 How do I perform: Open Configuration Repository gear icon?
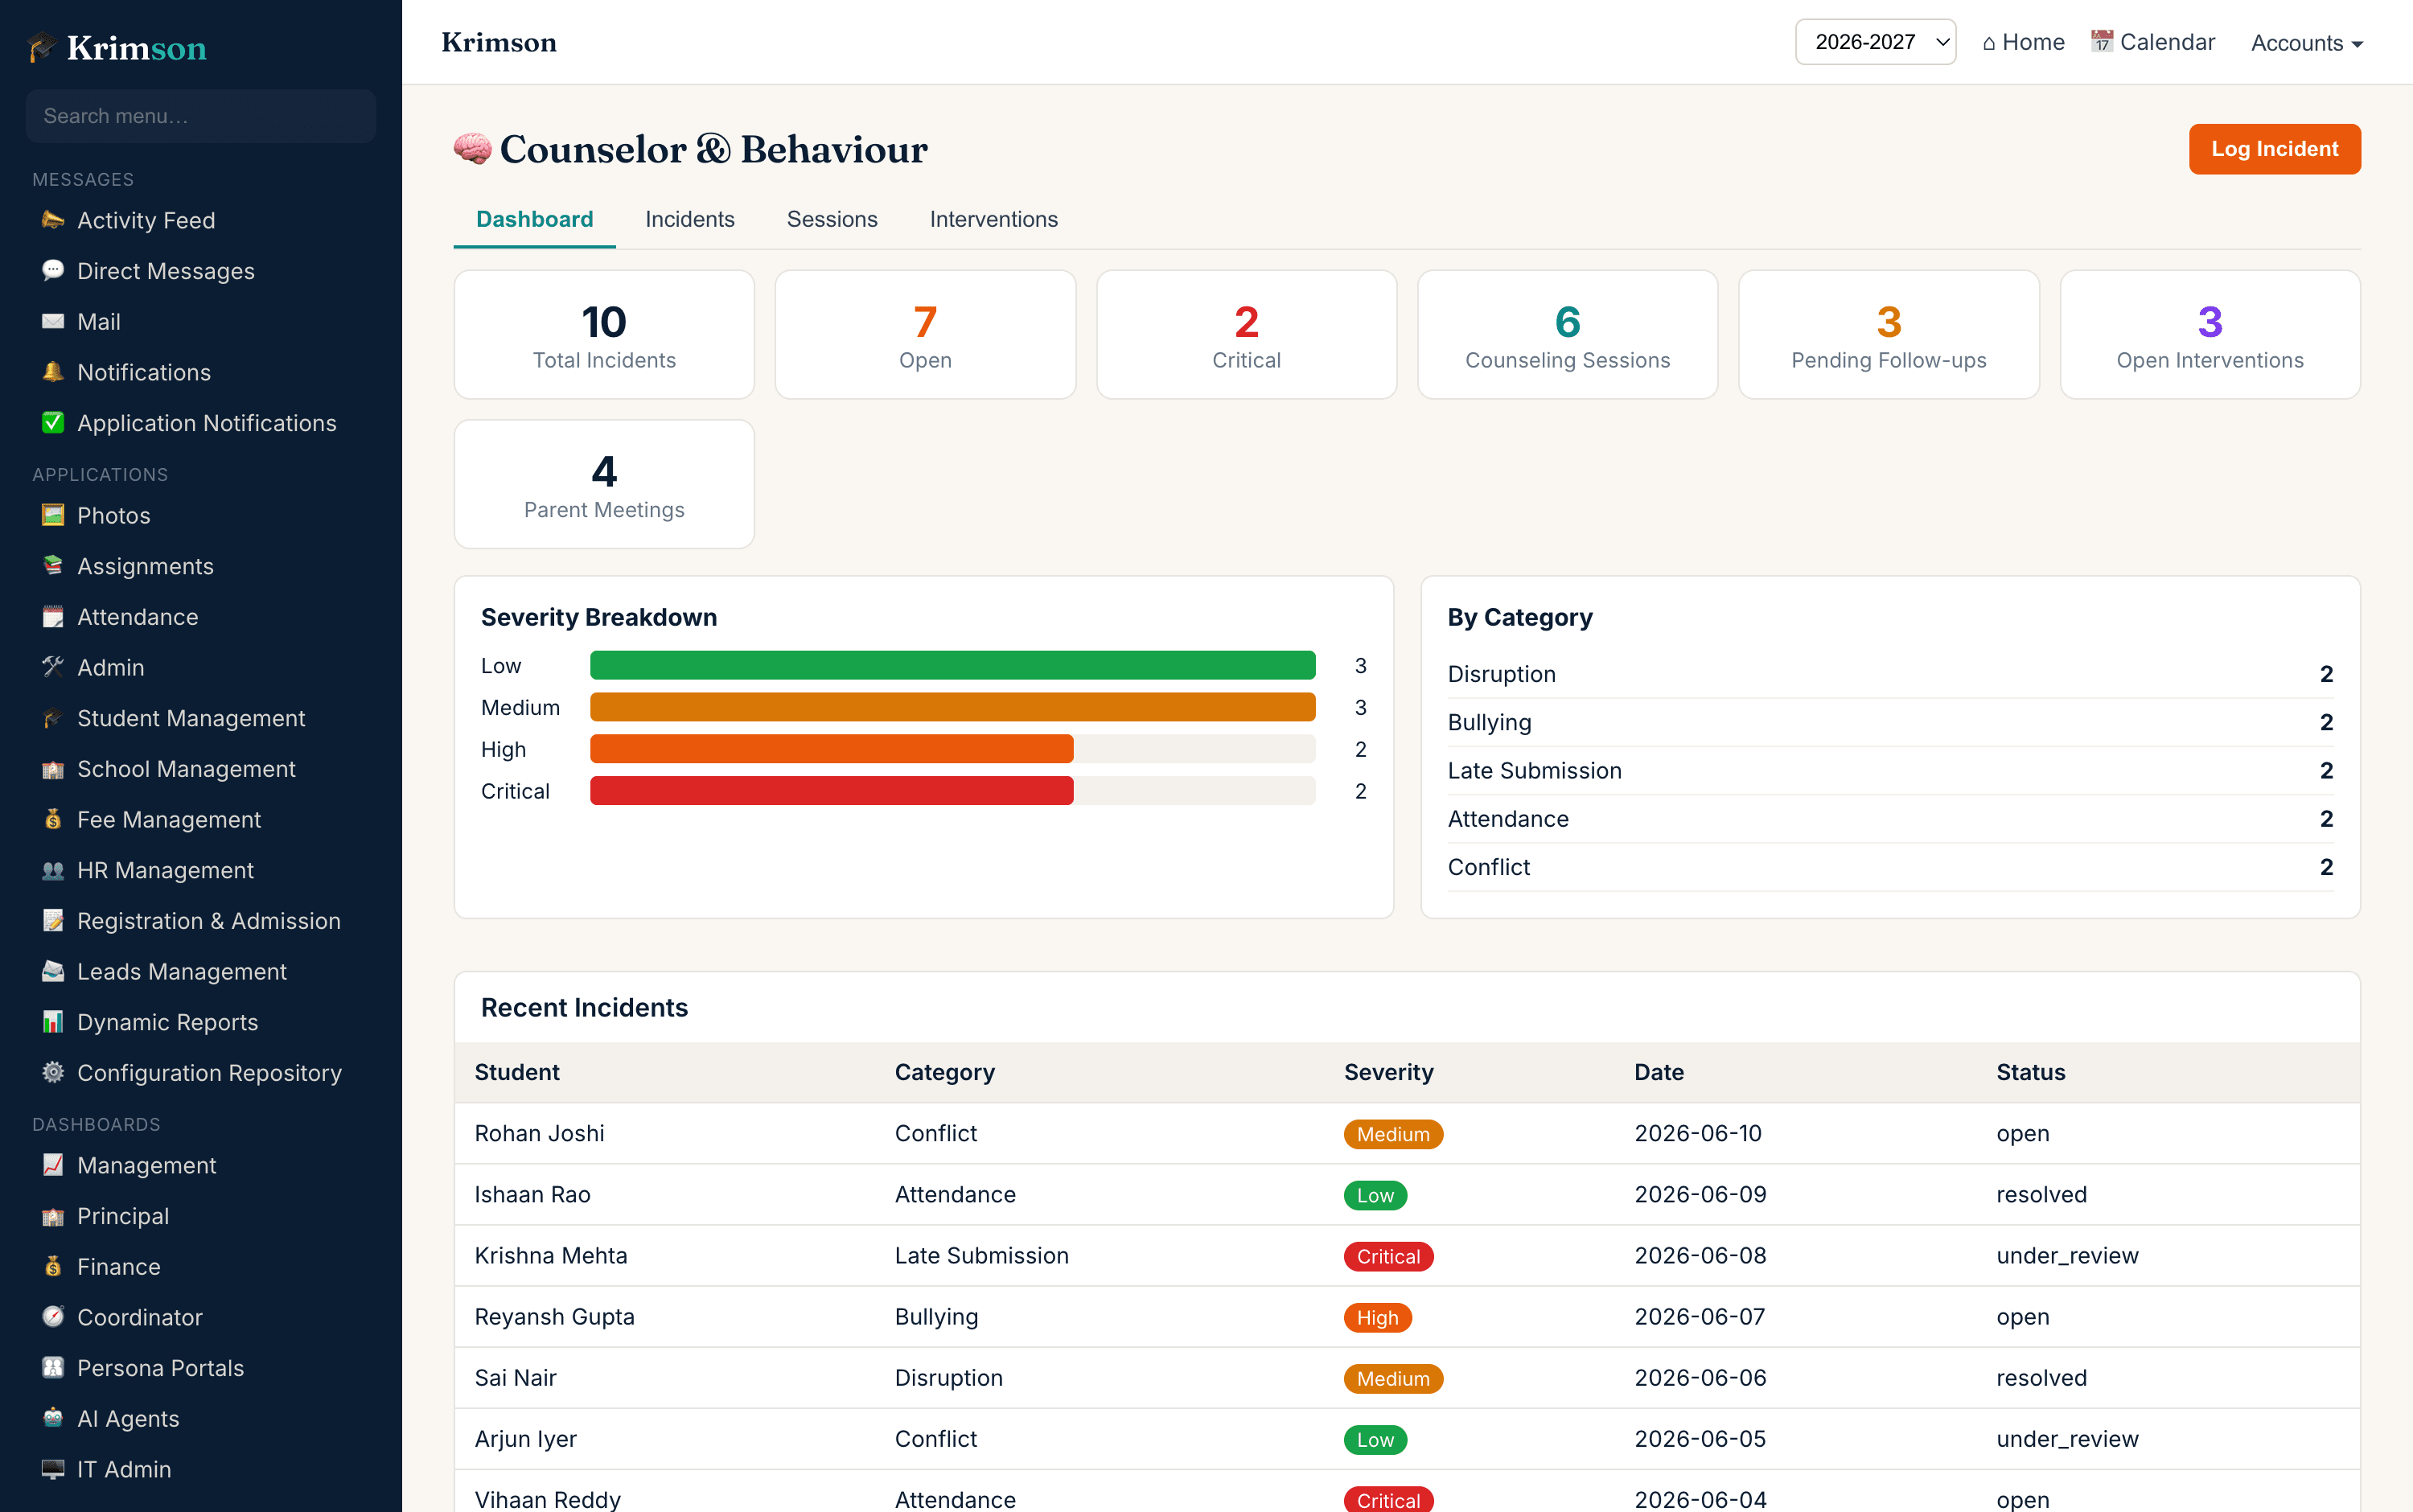coord(53,1073)
